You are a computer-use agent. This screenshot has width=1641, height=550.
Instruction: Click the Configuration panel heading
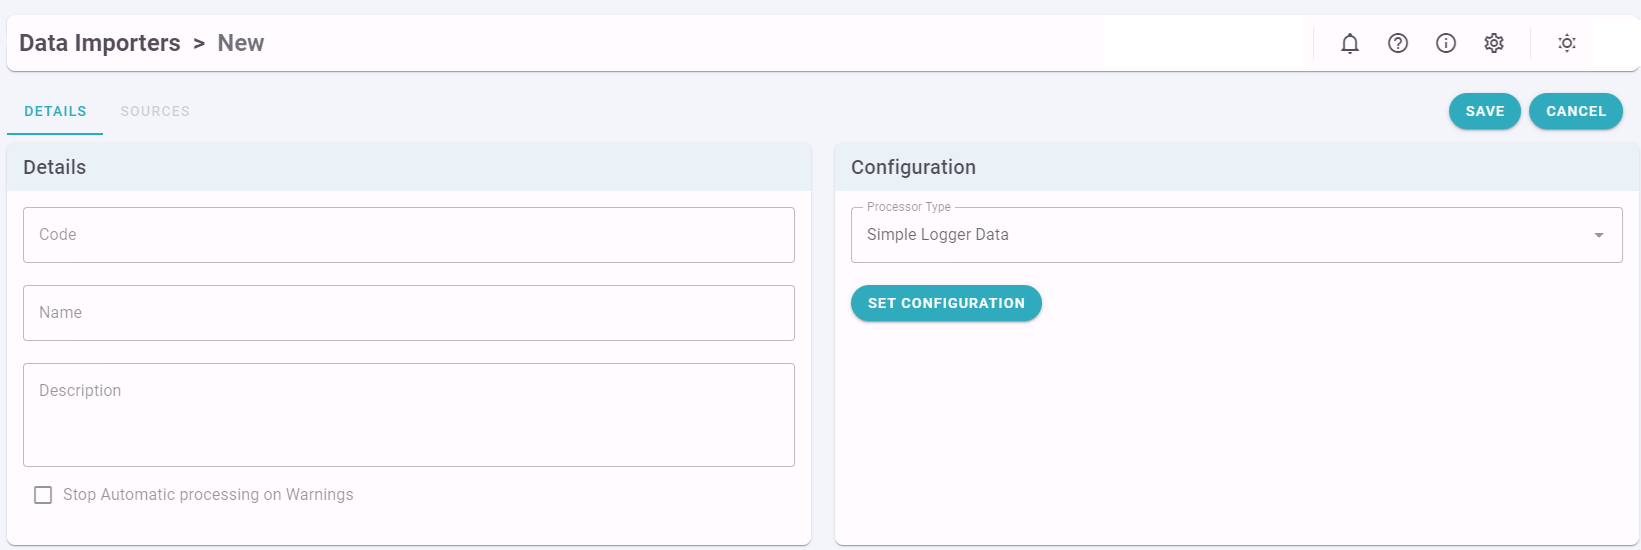point(913,167)
